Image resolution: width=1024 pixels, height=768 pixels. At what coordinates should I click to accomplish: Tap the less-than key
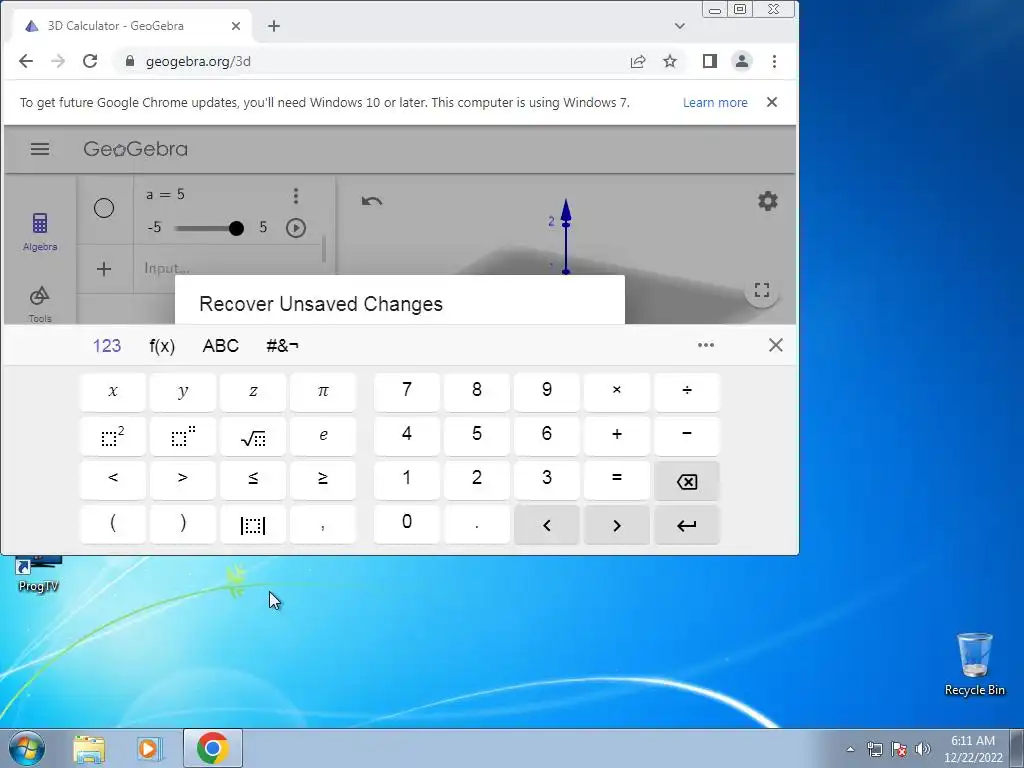tap(113, 480)
